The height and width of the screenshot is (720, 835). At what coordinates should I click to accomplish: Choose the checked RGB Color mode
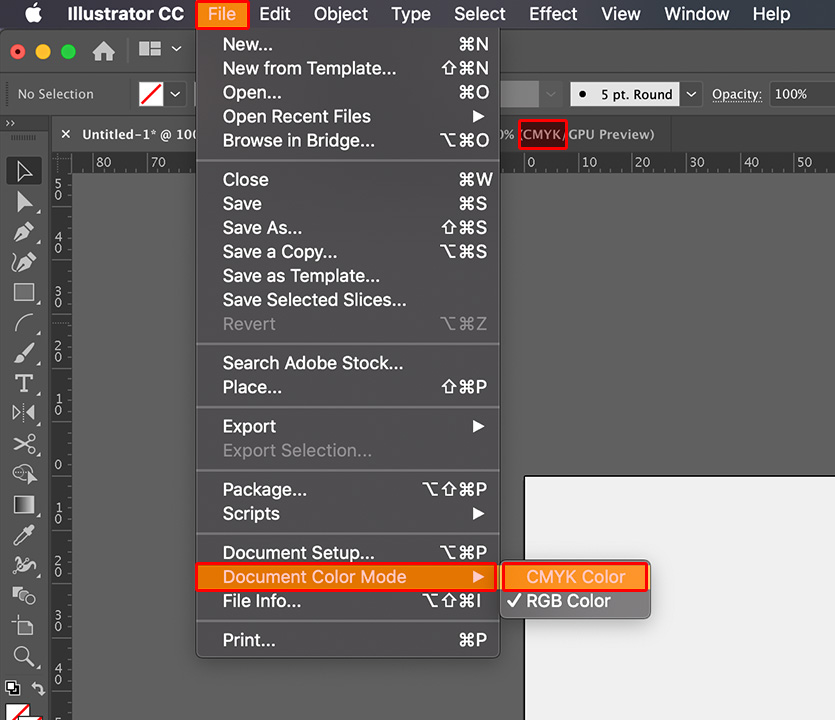pos(575,601)
